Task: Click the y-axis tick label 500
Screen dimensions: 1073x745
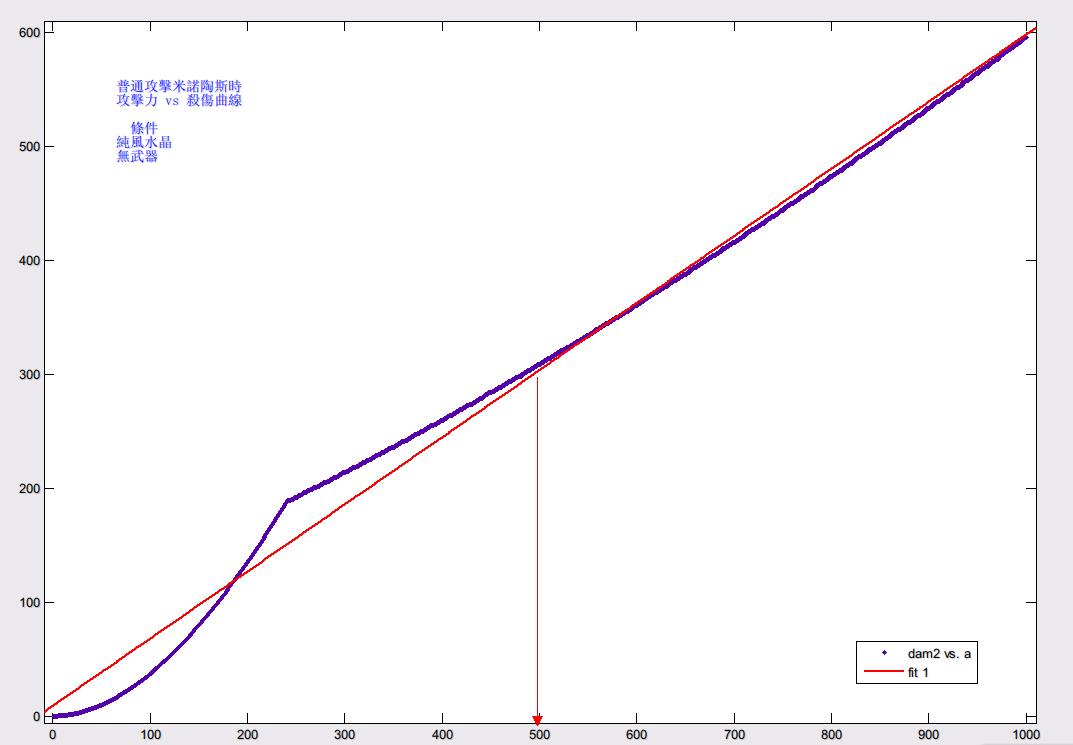Action: (x=28, y=147)
